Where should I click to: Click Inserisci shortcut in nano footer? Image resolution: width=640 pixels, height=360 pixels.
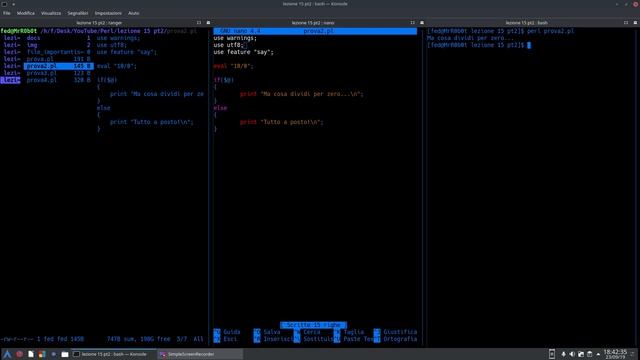(273, 339)
